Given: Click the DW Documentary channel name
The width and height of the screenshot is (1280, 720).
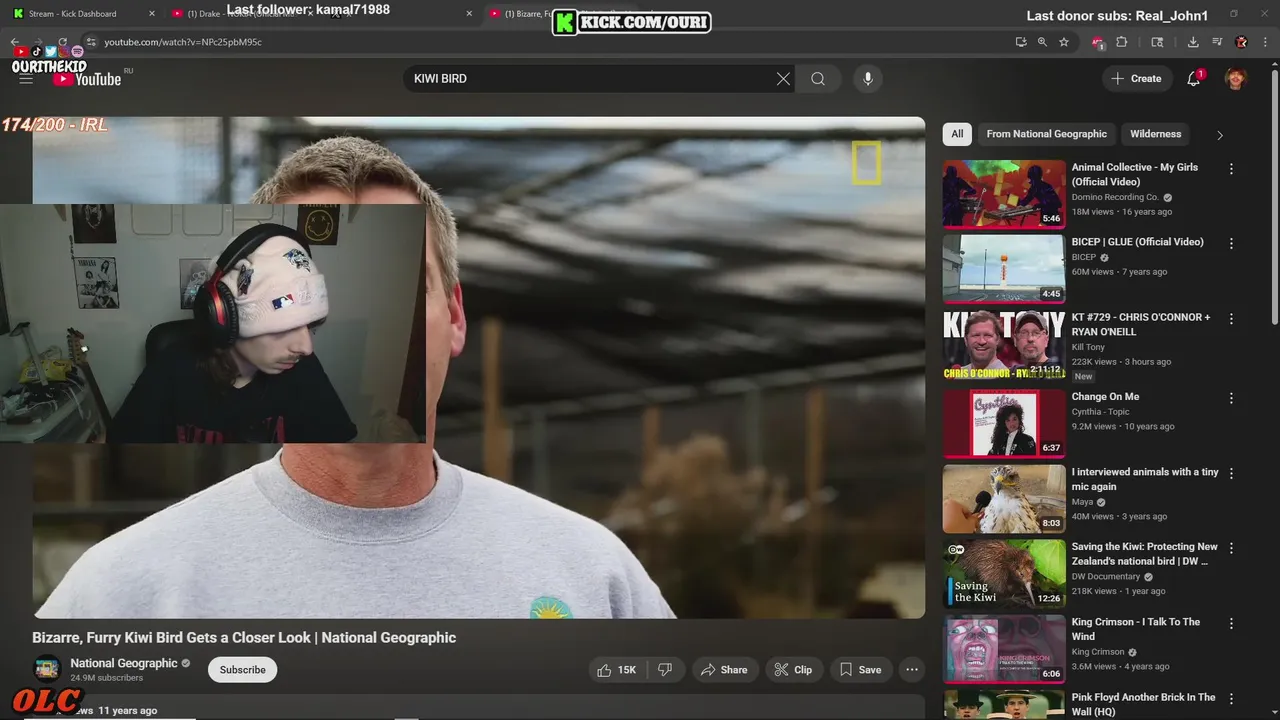Looking at the screenshot, I should (1106, 577).
